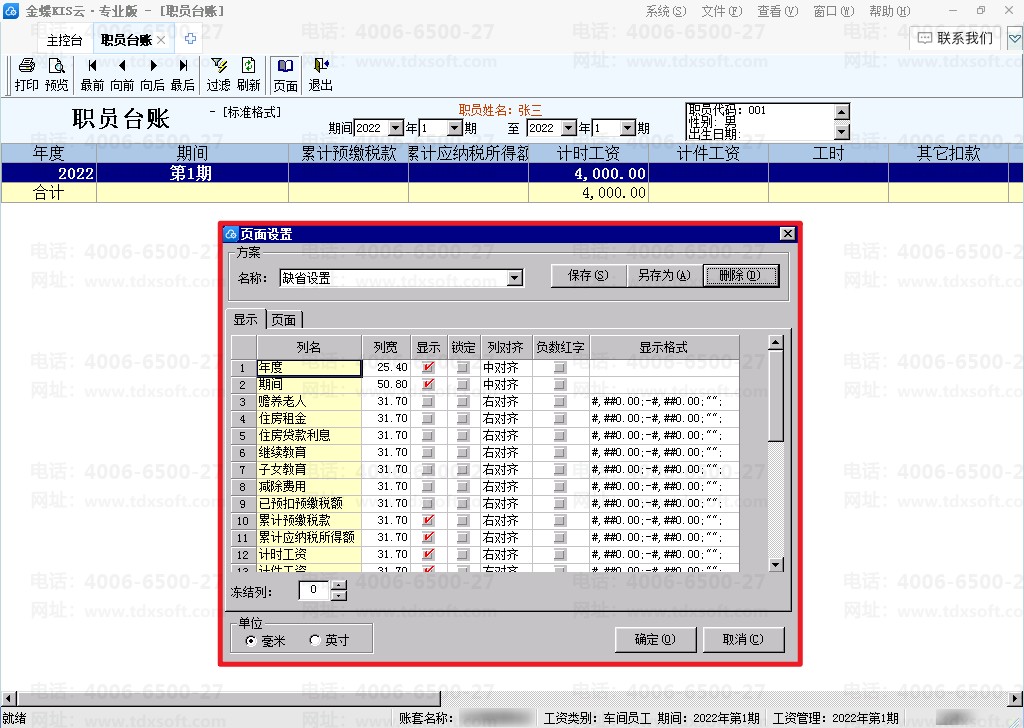Open the 系统(S) menu

coord(665,11)
